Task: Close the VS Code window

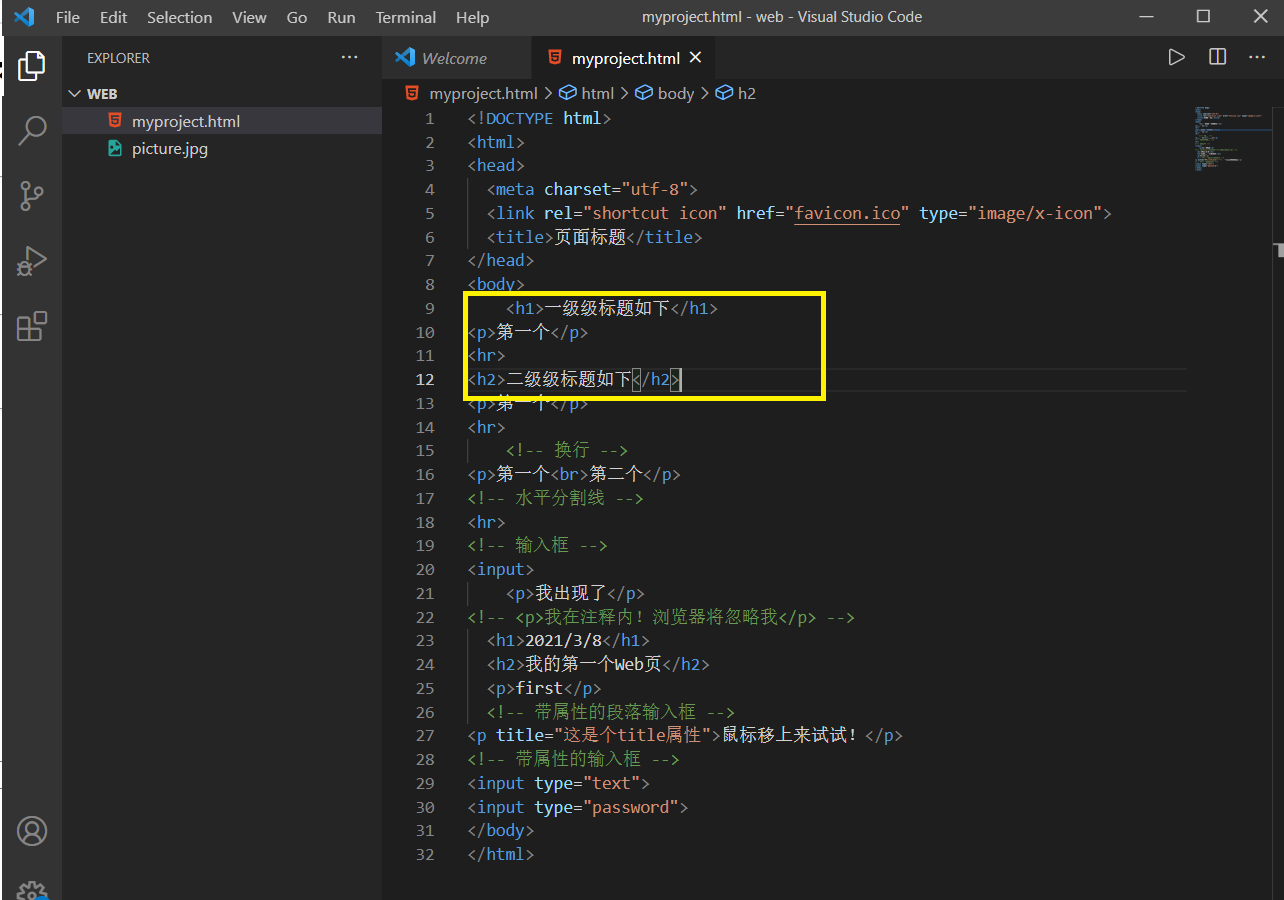Action: (1260, 17)
